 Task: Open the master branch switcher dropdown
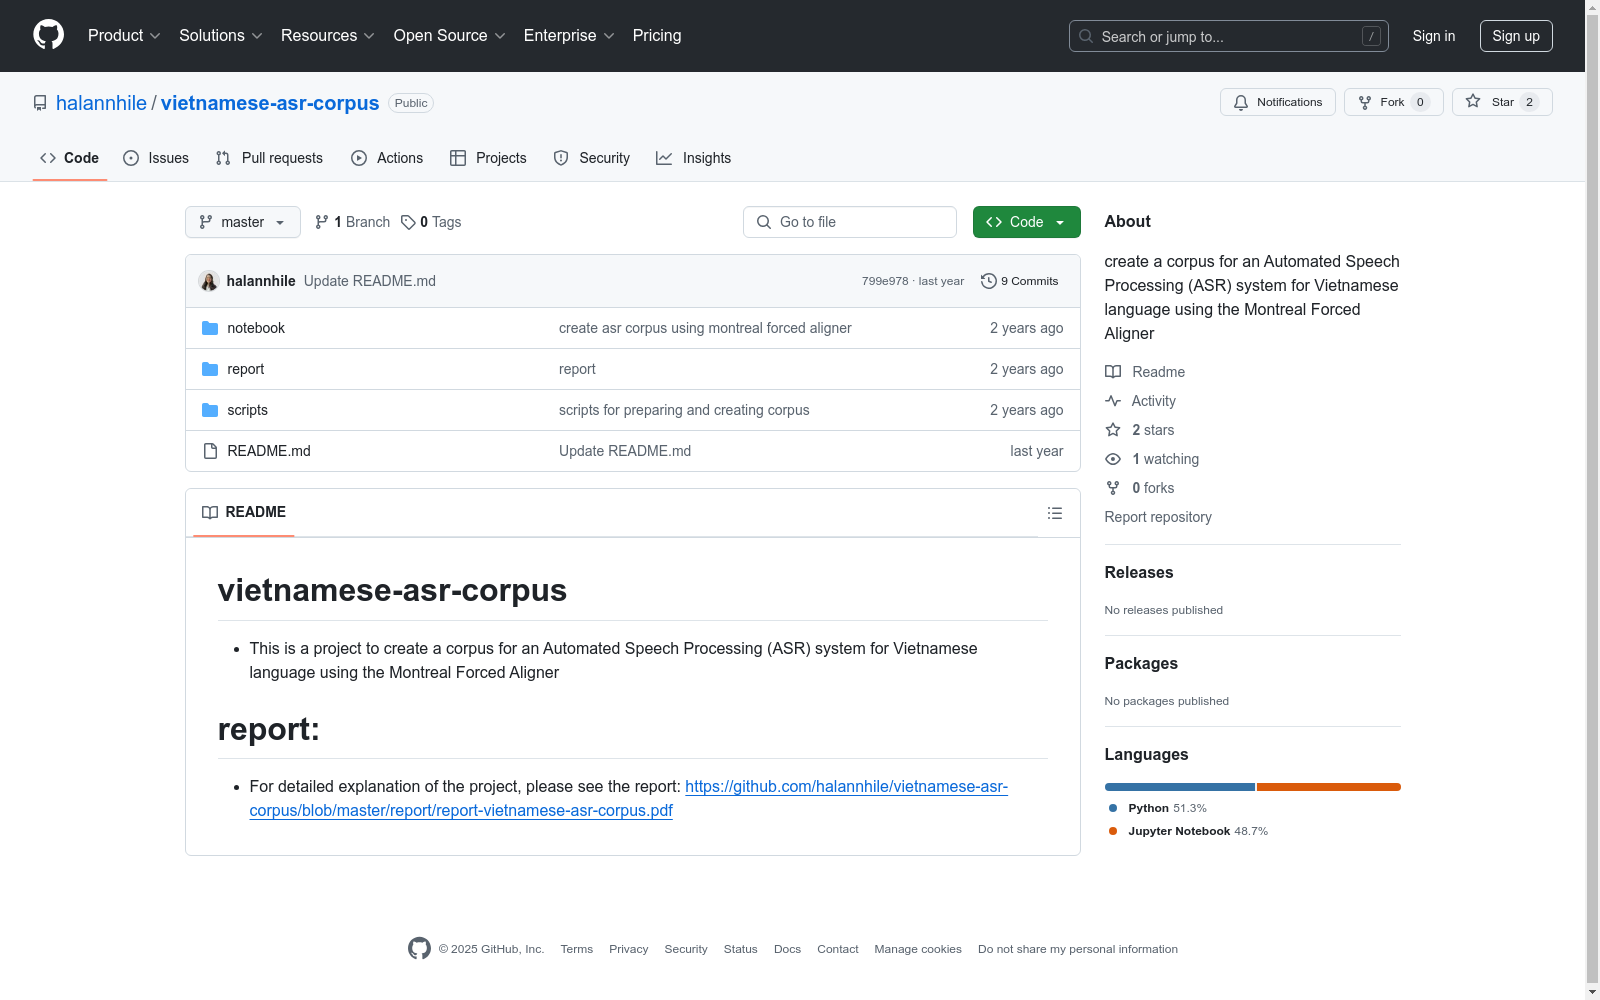pos(243,222)
